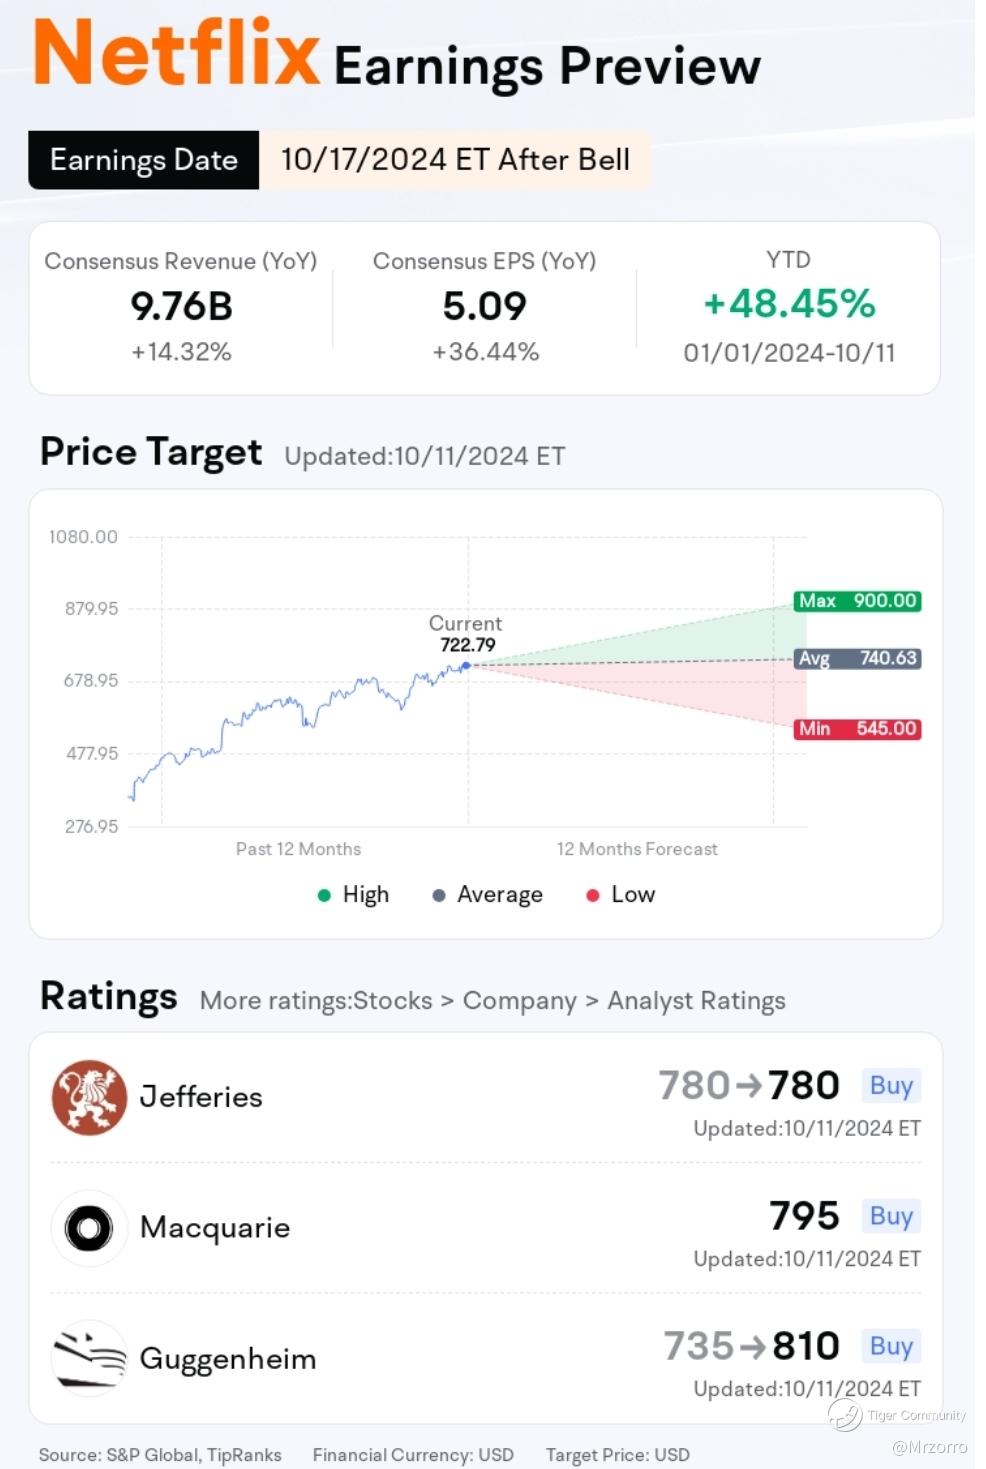The height and width of the screenshot is (1469, 986).
Task: Click the Company breadcrumb in More ratings
Action: (519, 1001)
